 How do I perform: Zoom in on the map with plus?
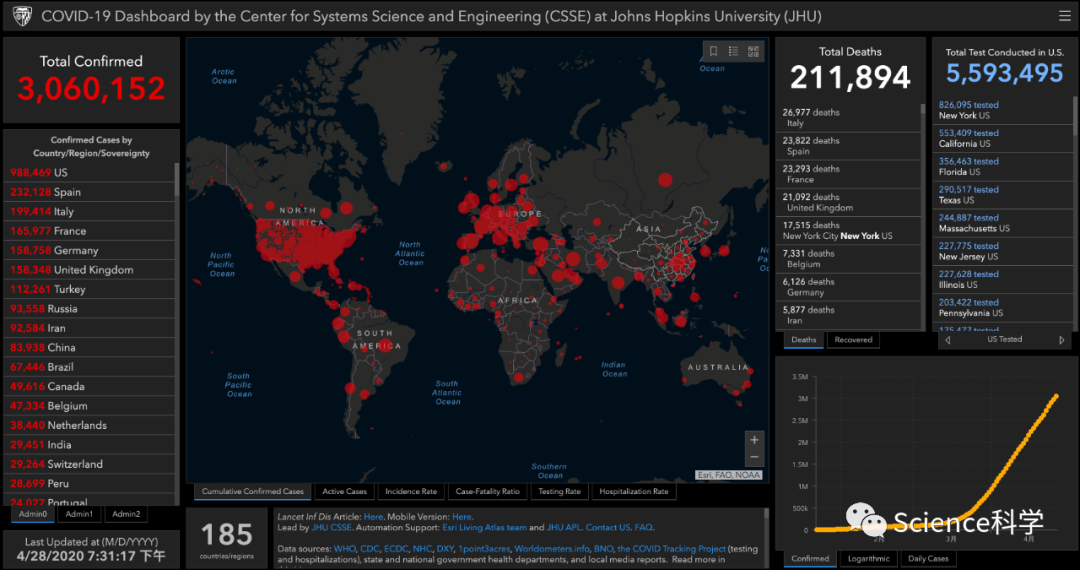pos(754,440)
